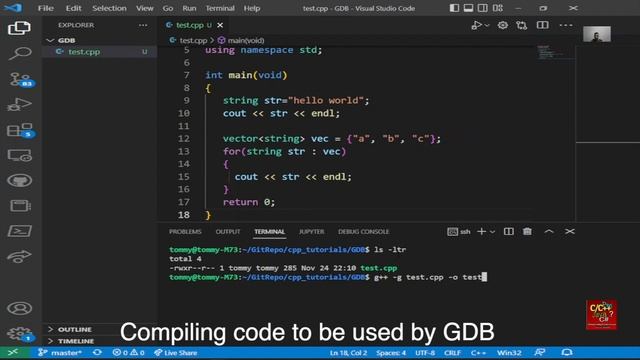
Task: Split the editor right
Action: [542, 25]
